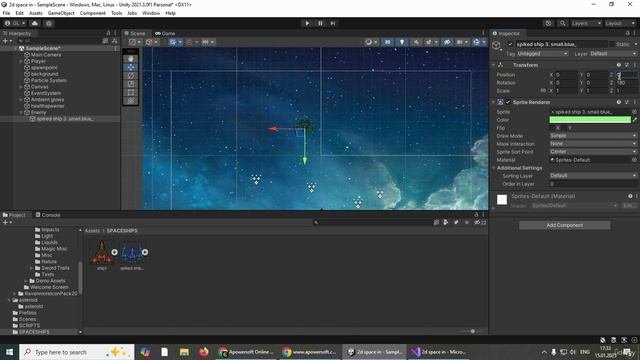Select the Hand view tool in Scene
Image resolution: width=640 pixels, height=360 pixels.
pos(131,59)
